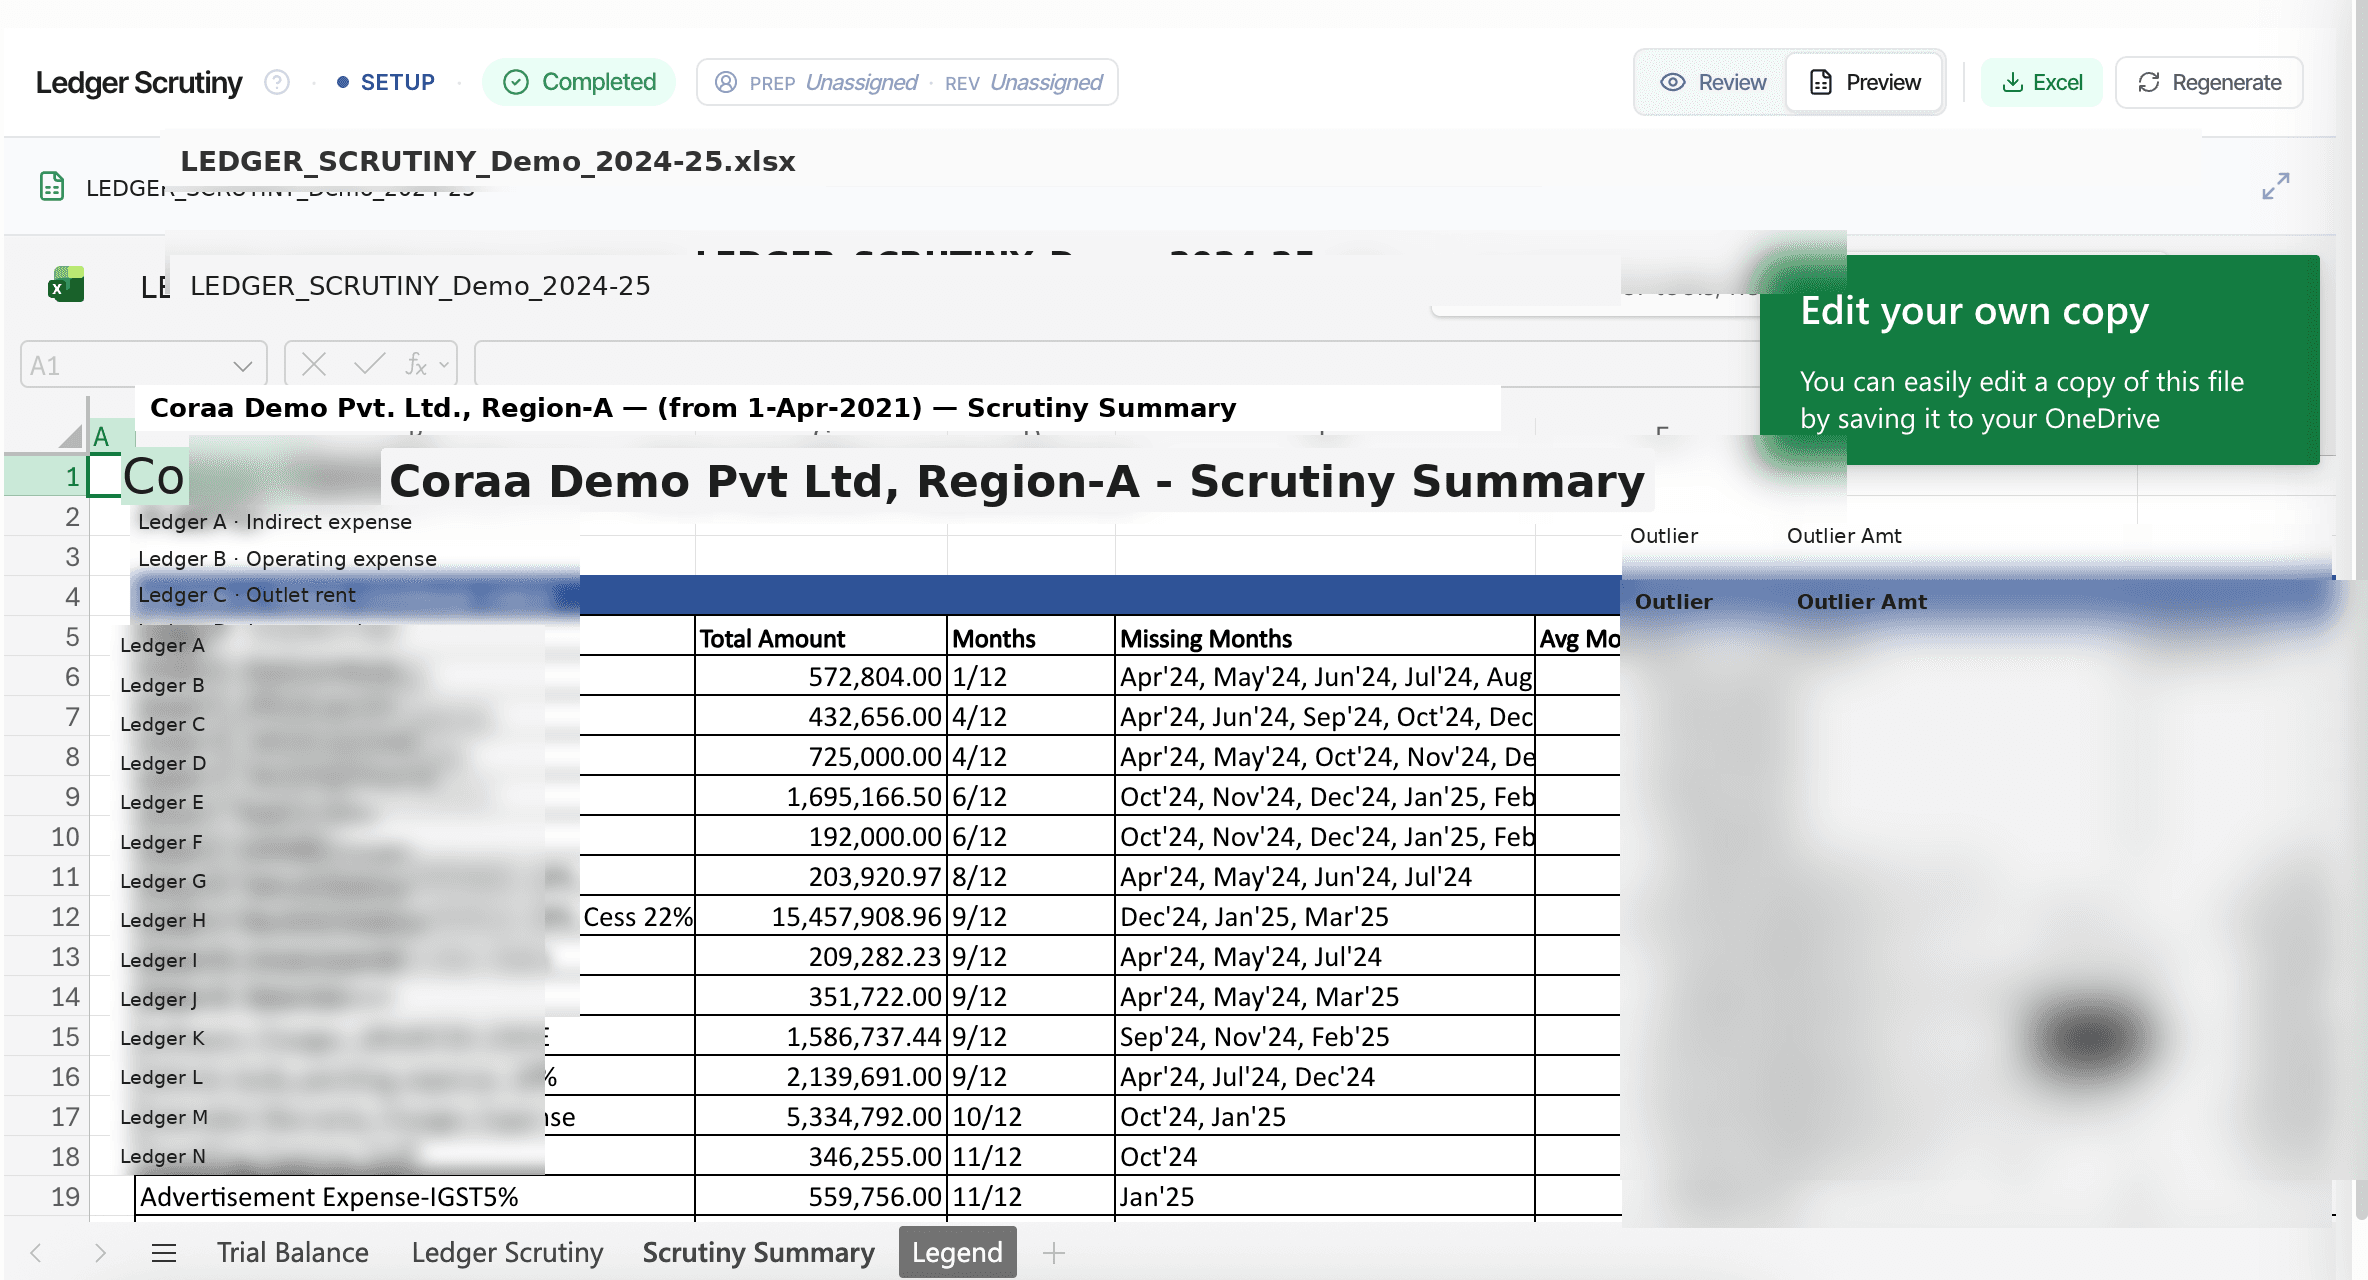Click the Total Amount column header cell
Viewport: 2368px width, 1280px height.
pyautogui.click(x=821, y=638)
